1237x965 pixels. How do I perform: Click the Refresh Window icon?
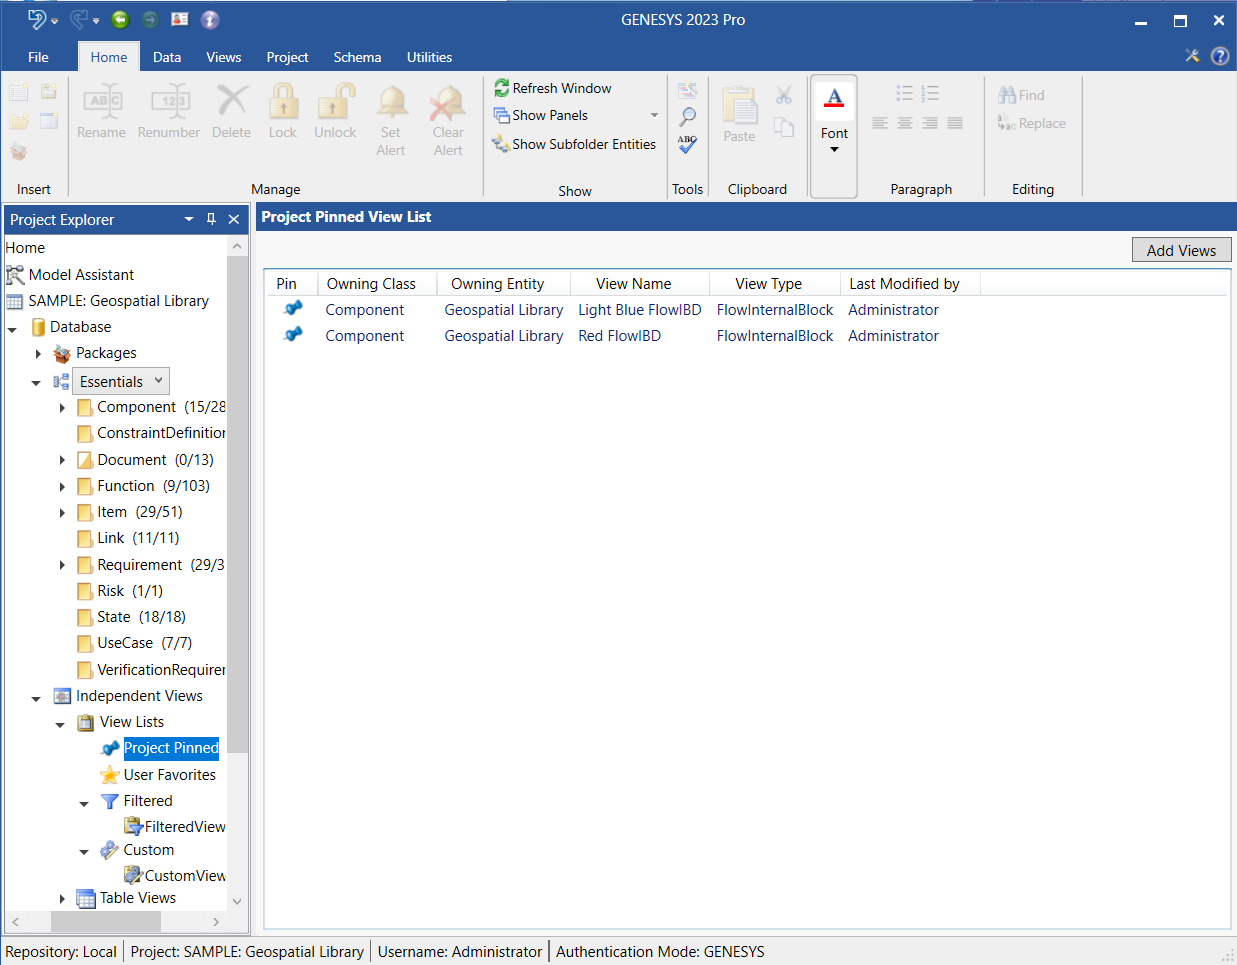(x=502, y=88)
